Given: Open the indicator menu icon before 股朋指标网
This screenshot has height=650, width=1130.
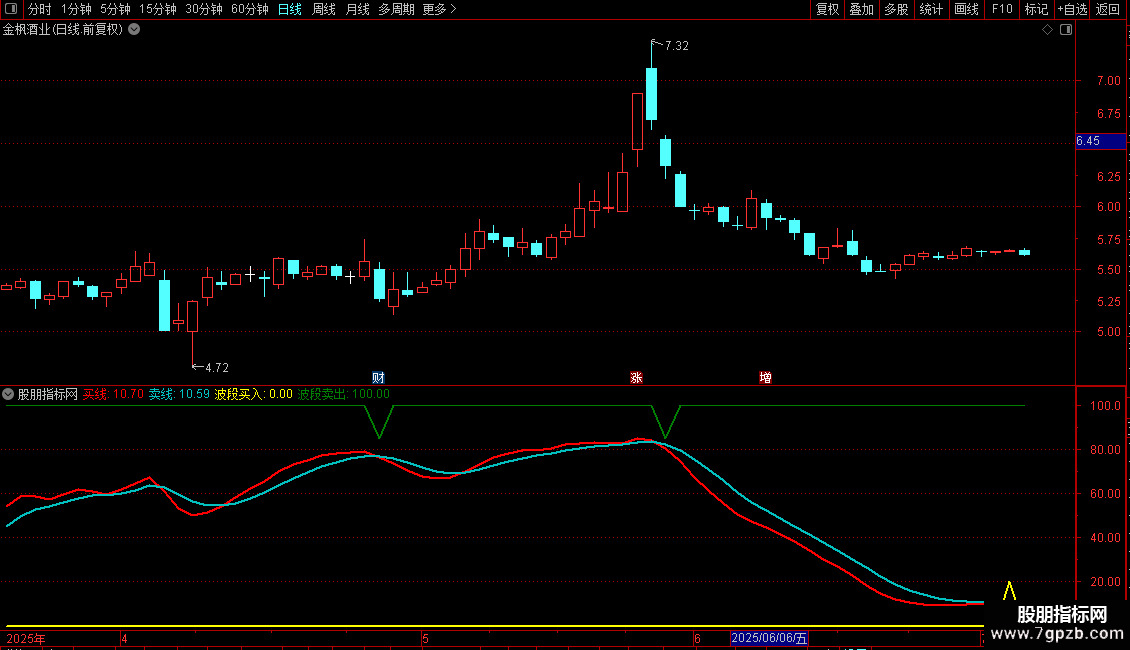Looking at the screenshot, I should click(8, 394).
